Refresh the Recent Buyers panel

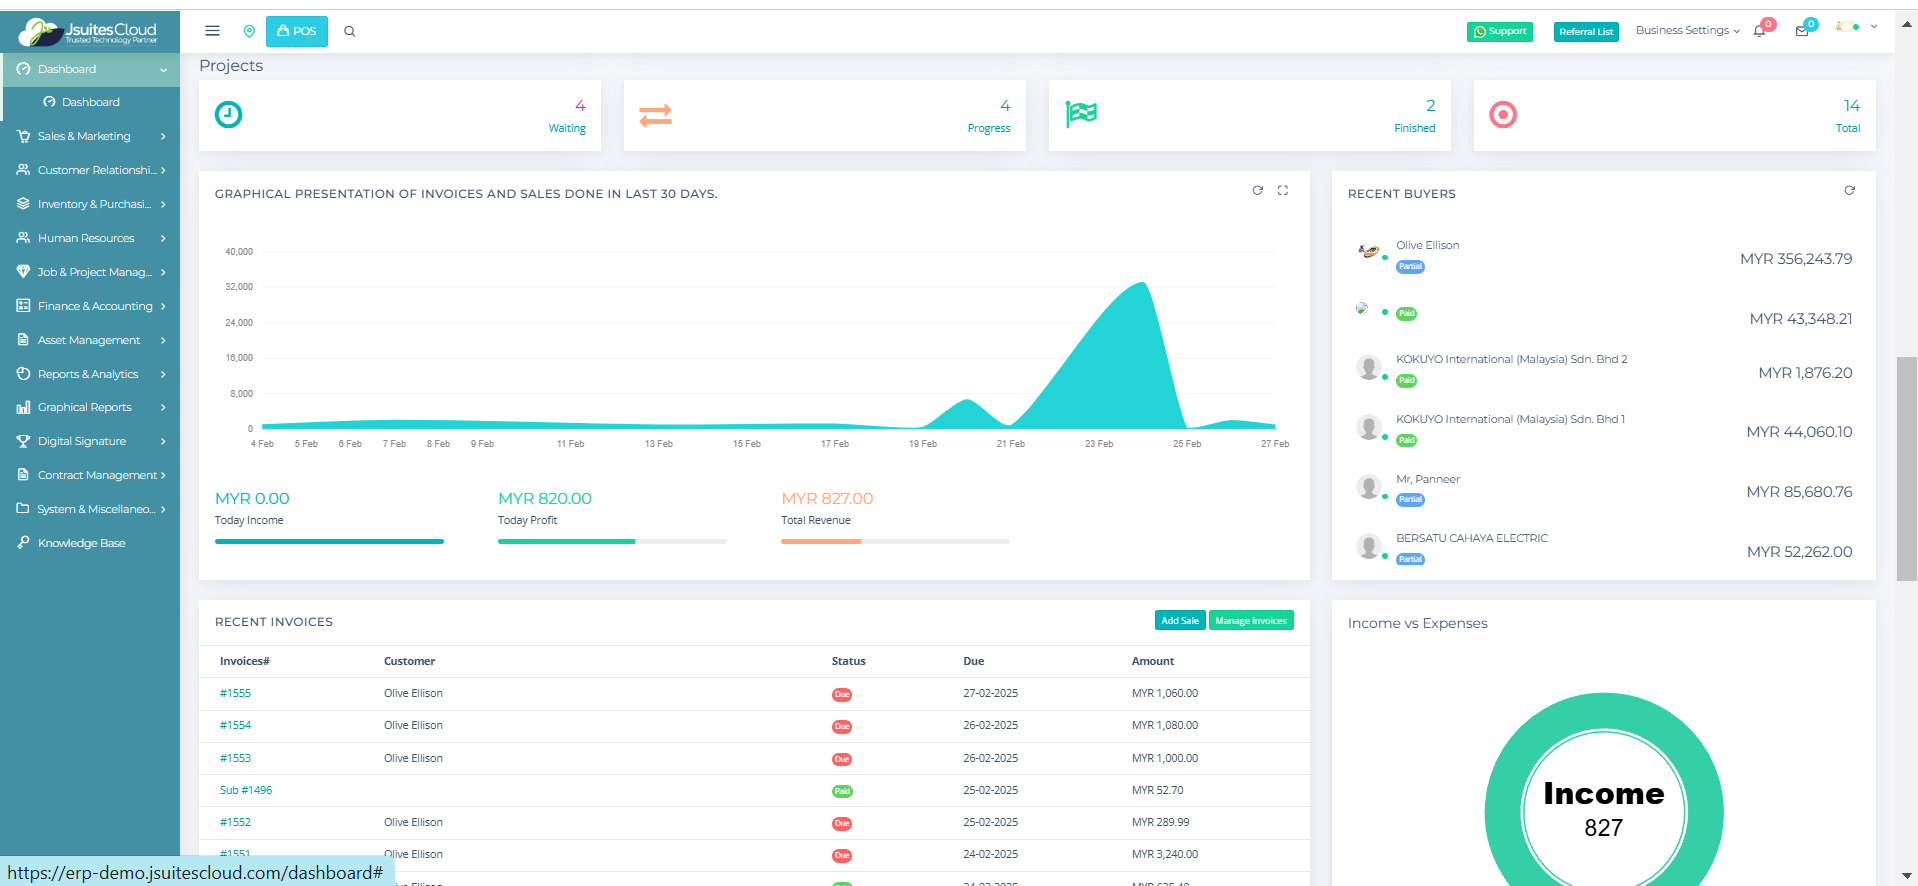point(1849,190)
